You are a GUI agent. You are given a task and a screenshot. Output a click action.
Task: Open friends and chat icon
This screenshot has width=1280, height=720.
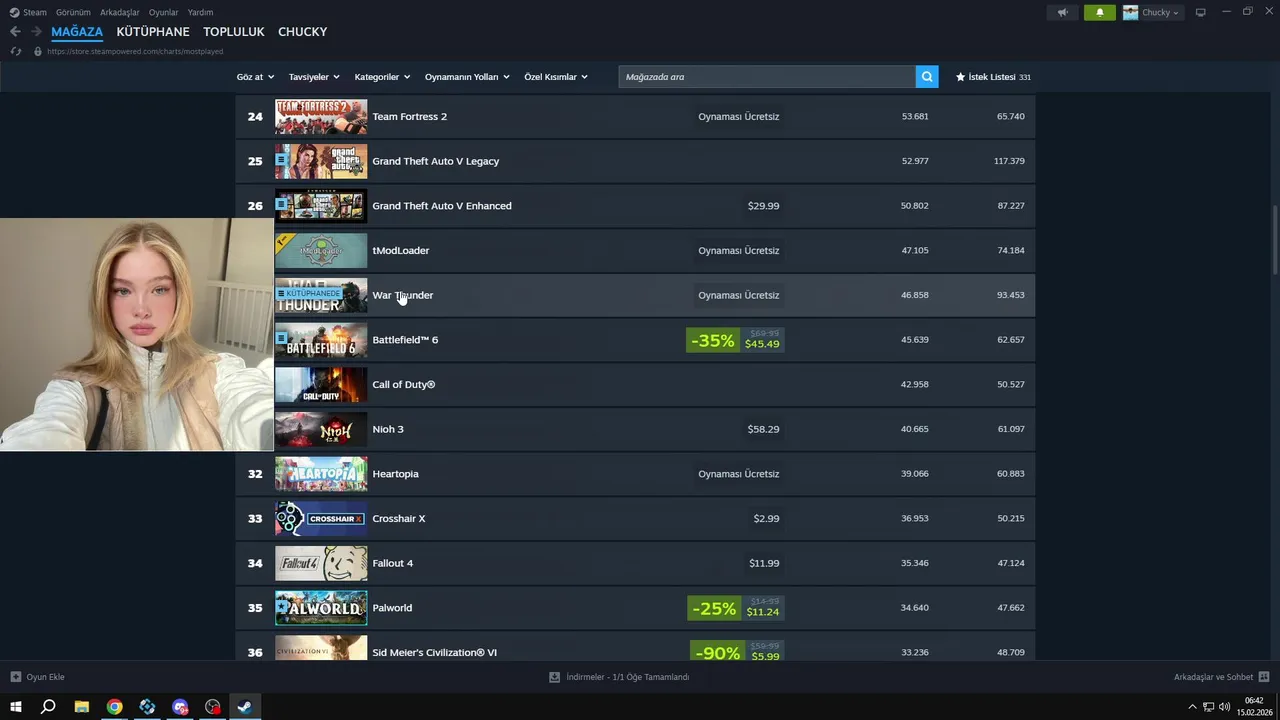click(1264, 677)
